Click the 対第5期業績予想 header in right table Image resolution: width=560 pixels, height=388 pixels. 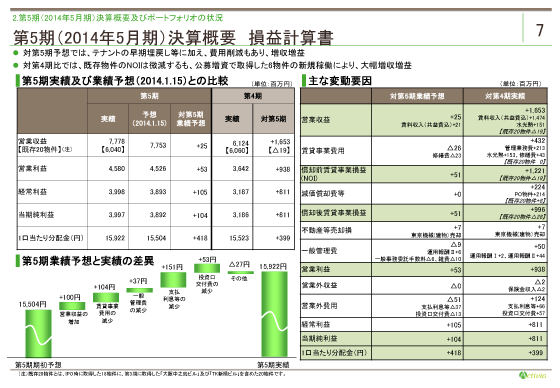coord(417,96)
